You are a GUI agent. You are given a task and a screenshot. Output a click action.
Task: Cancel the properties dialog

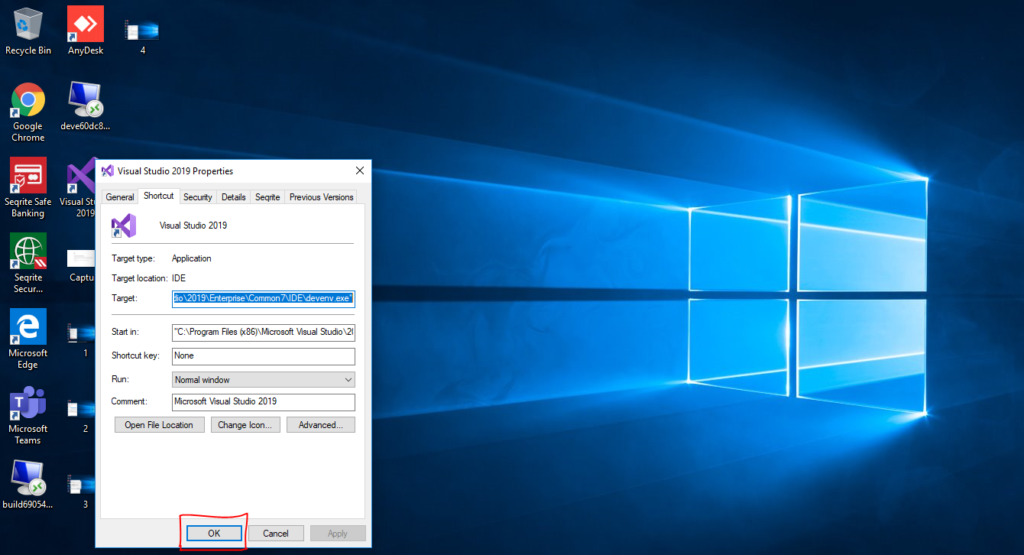276,533
